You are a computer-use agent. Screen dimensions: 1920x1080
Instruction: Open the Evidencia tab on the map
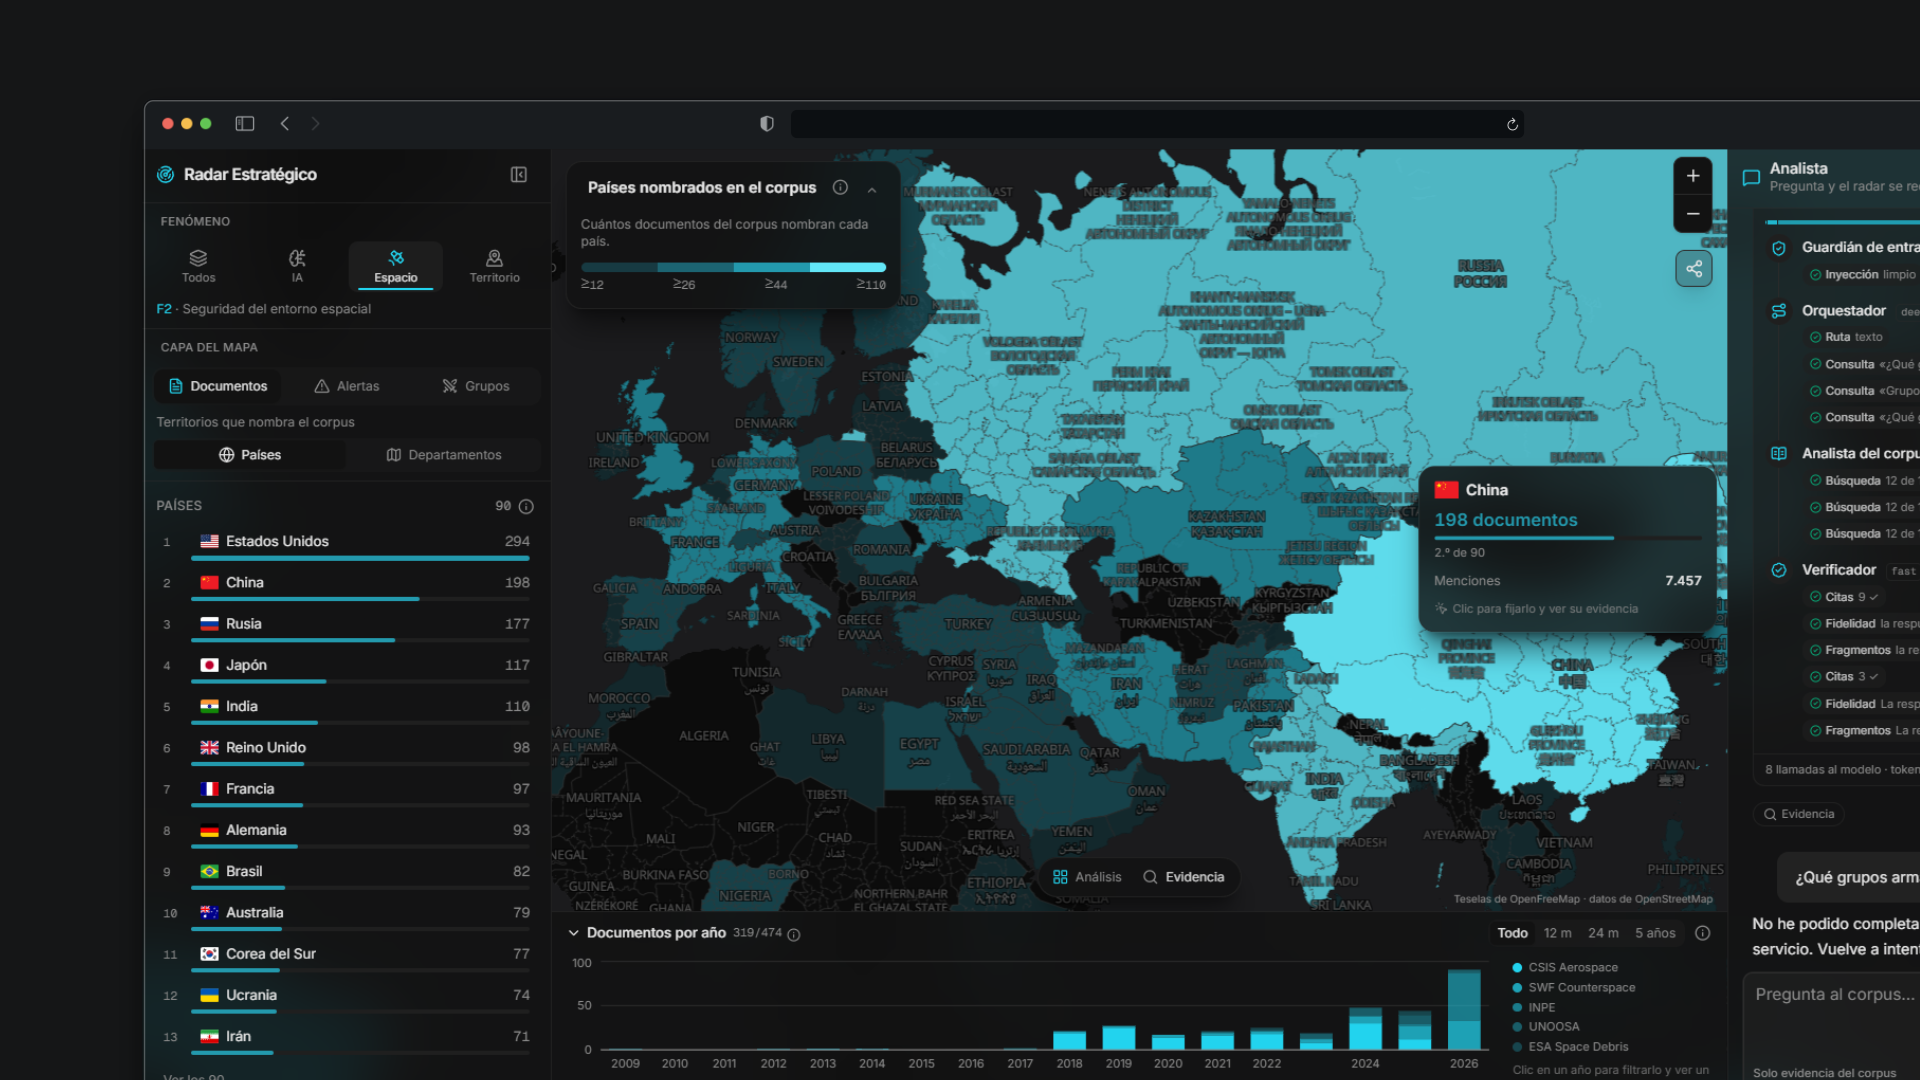tap(1183, 877)
